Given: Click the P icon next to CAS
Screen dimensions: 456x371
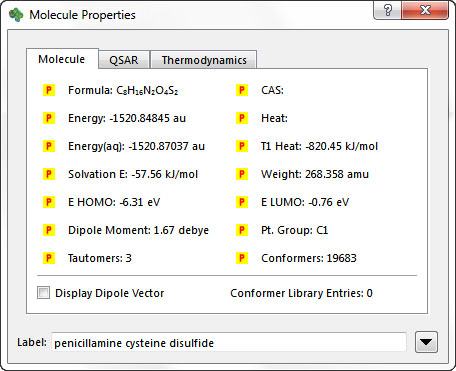Looking at the screenshot, I should [x=242, y=90].
